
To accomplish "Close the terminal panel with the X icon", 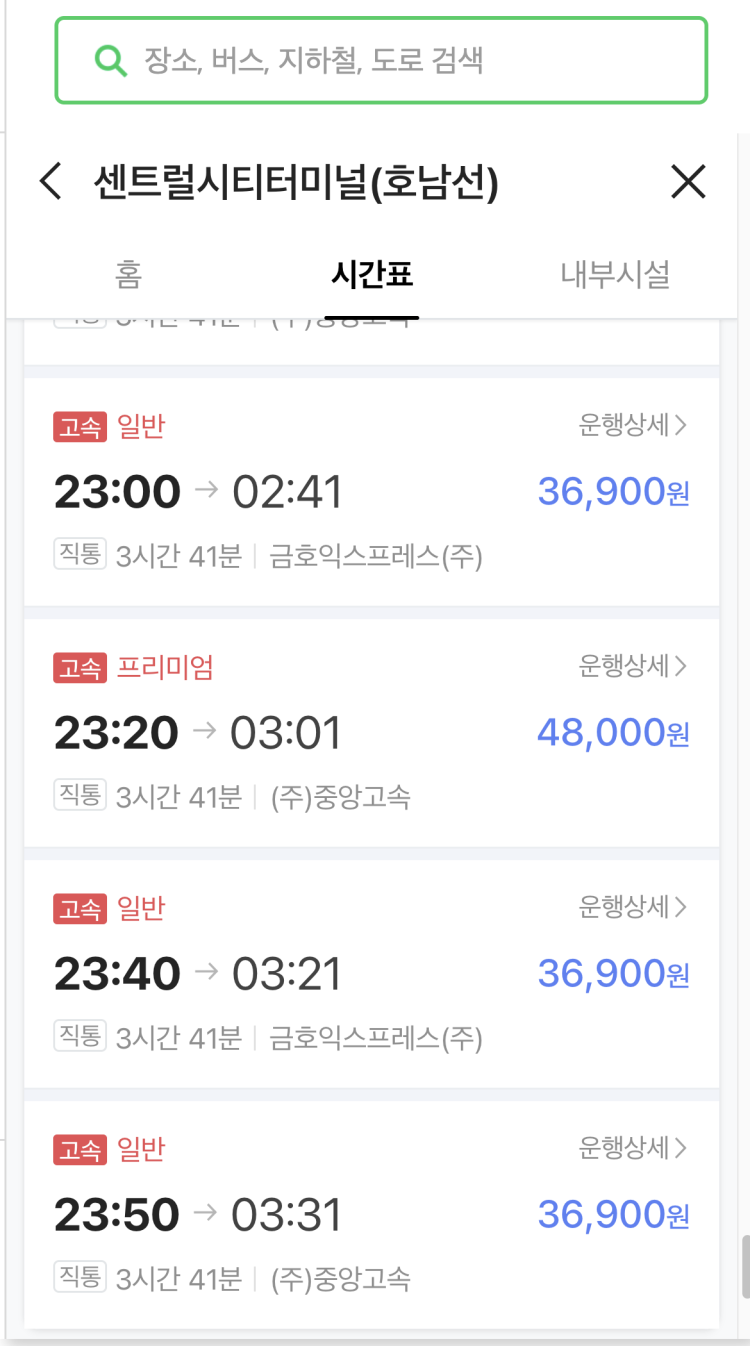I will [x=688, y=182].
